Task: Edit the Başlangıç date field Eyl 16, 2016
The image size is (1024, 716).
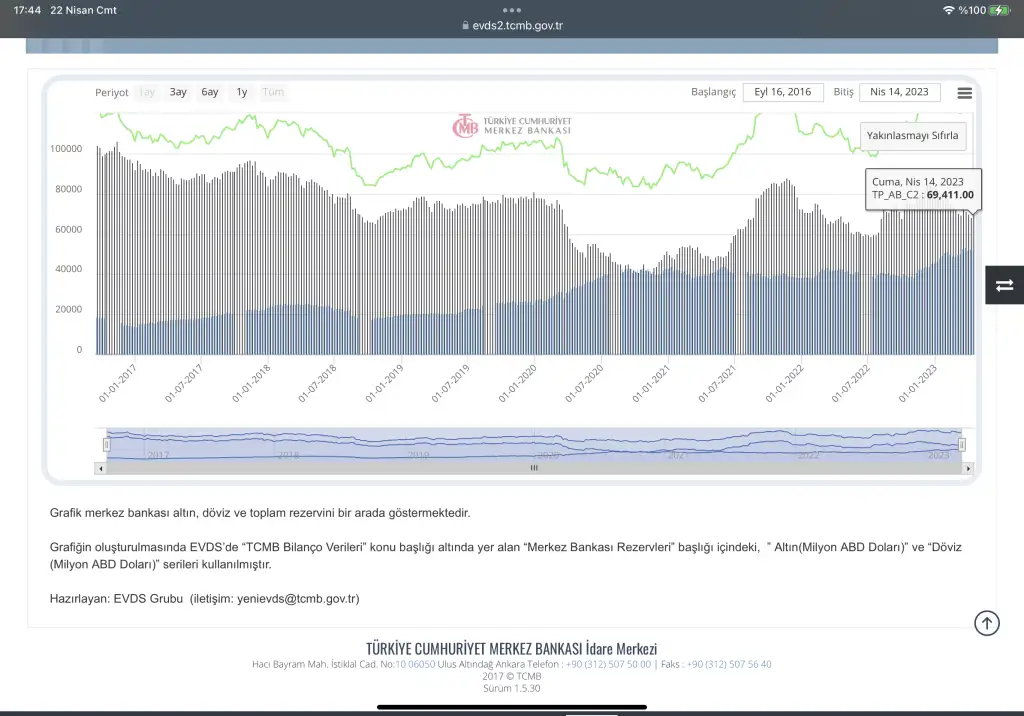Action: tap(782, 92)
